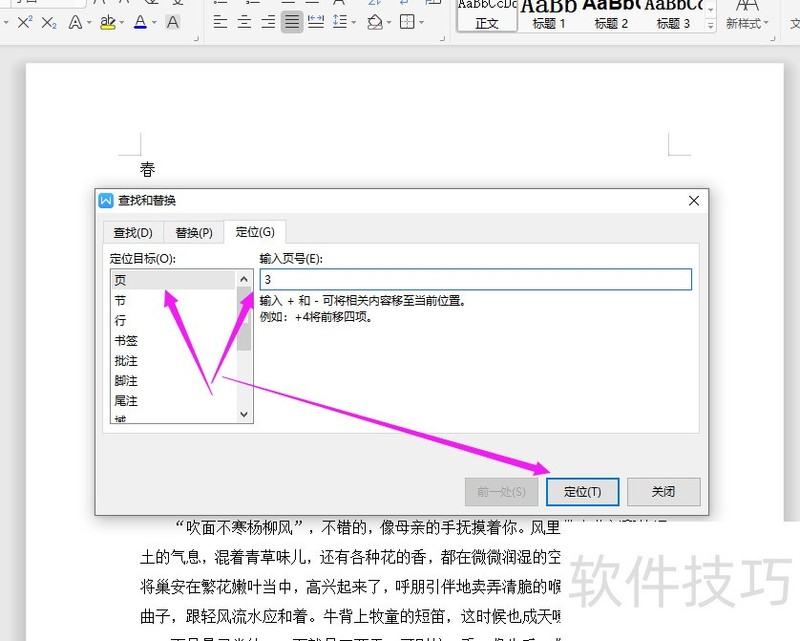Align paragraph text right
The width and height of the screenshot is (800, 641).
pos(268,21)
